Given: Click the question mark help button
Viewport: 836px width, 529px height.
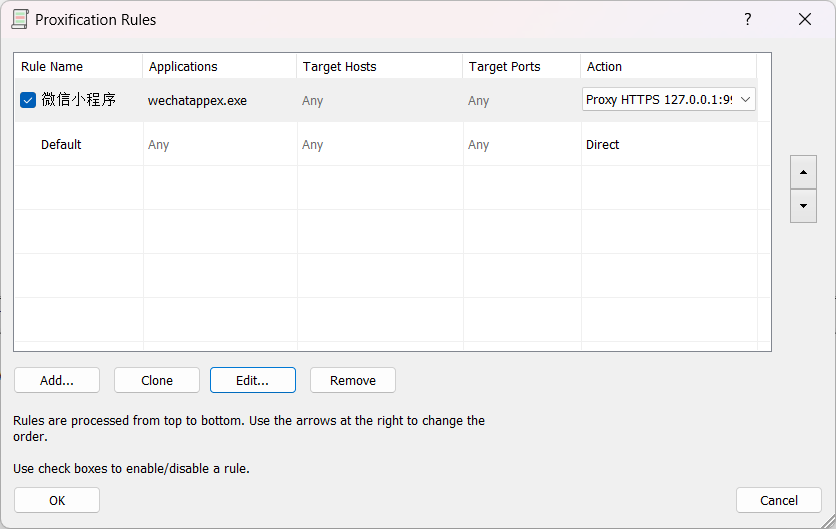Looking at the screenshot, I should pyautogui.click(x=747, y=19).
